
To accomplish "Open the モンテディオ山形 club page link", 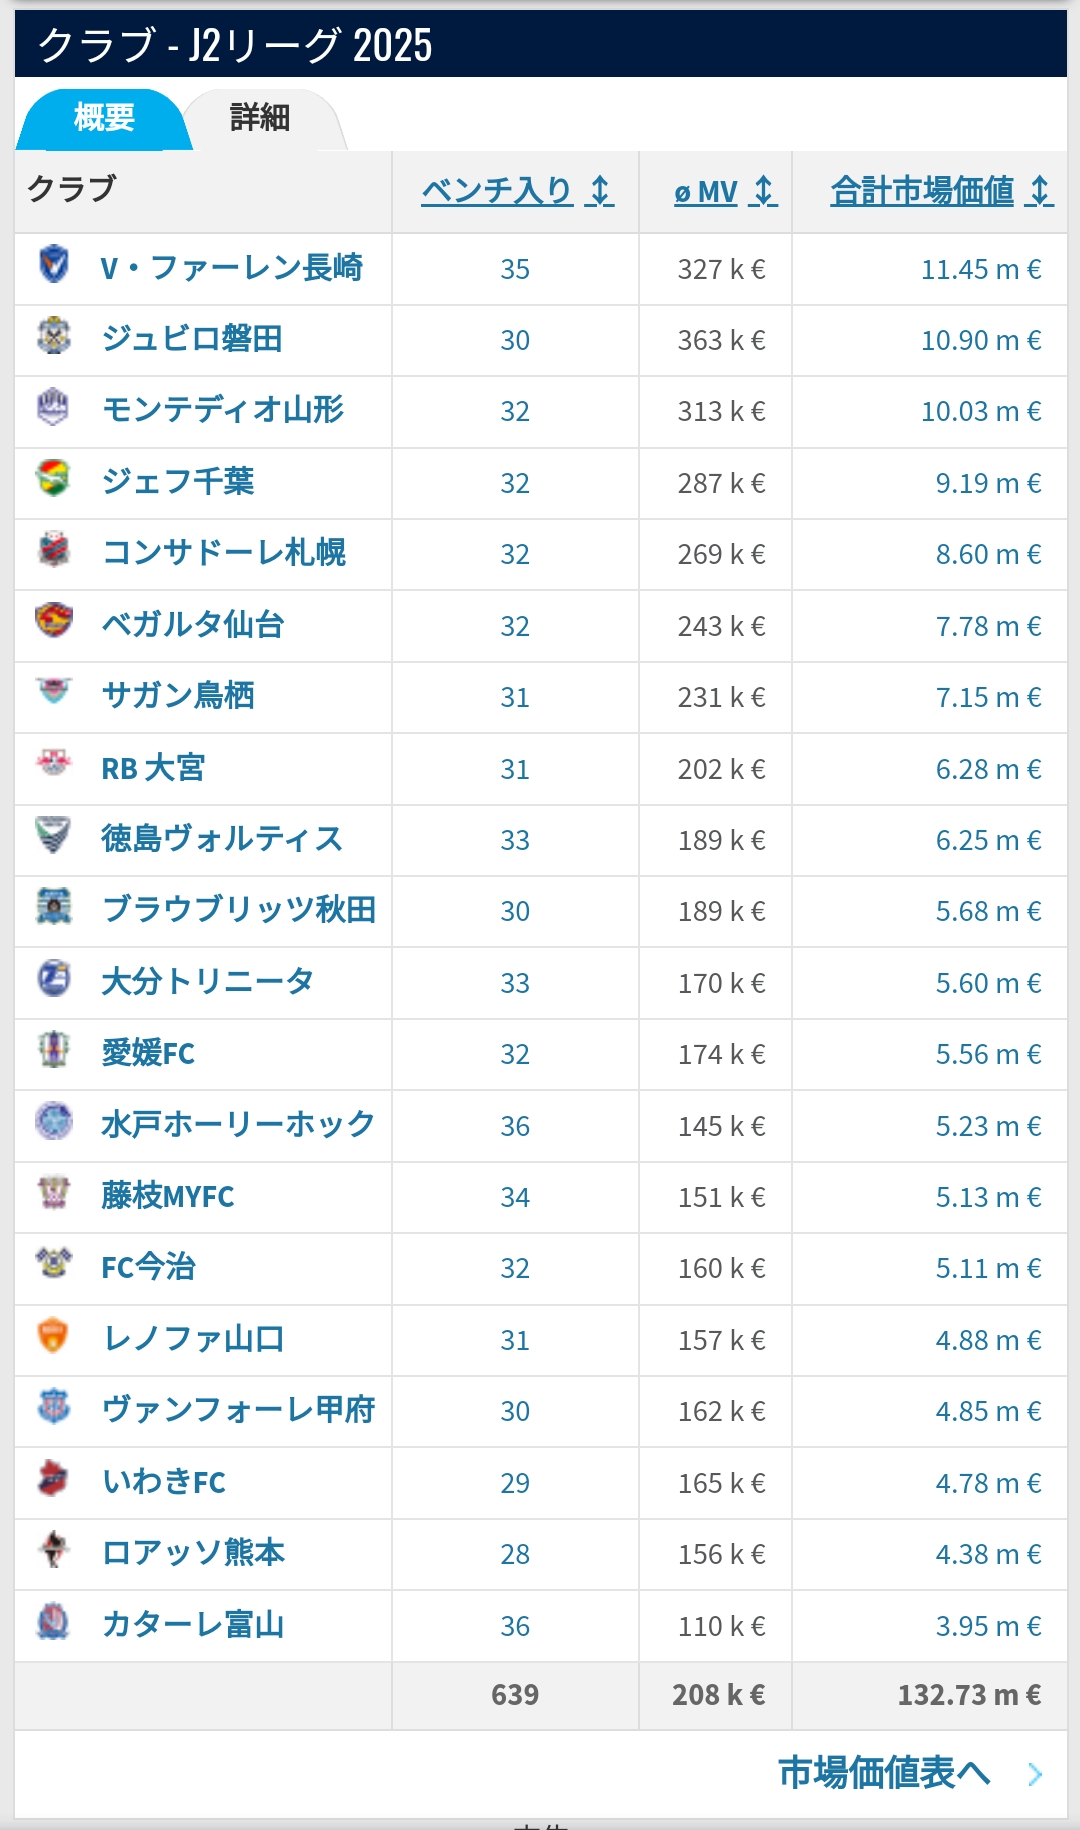I will pyautogui.click(x=223, y=410).
